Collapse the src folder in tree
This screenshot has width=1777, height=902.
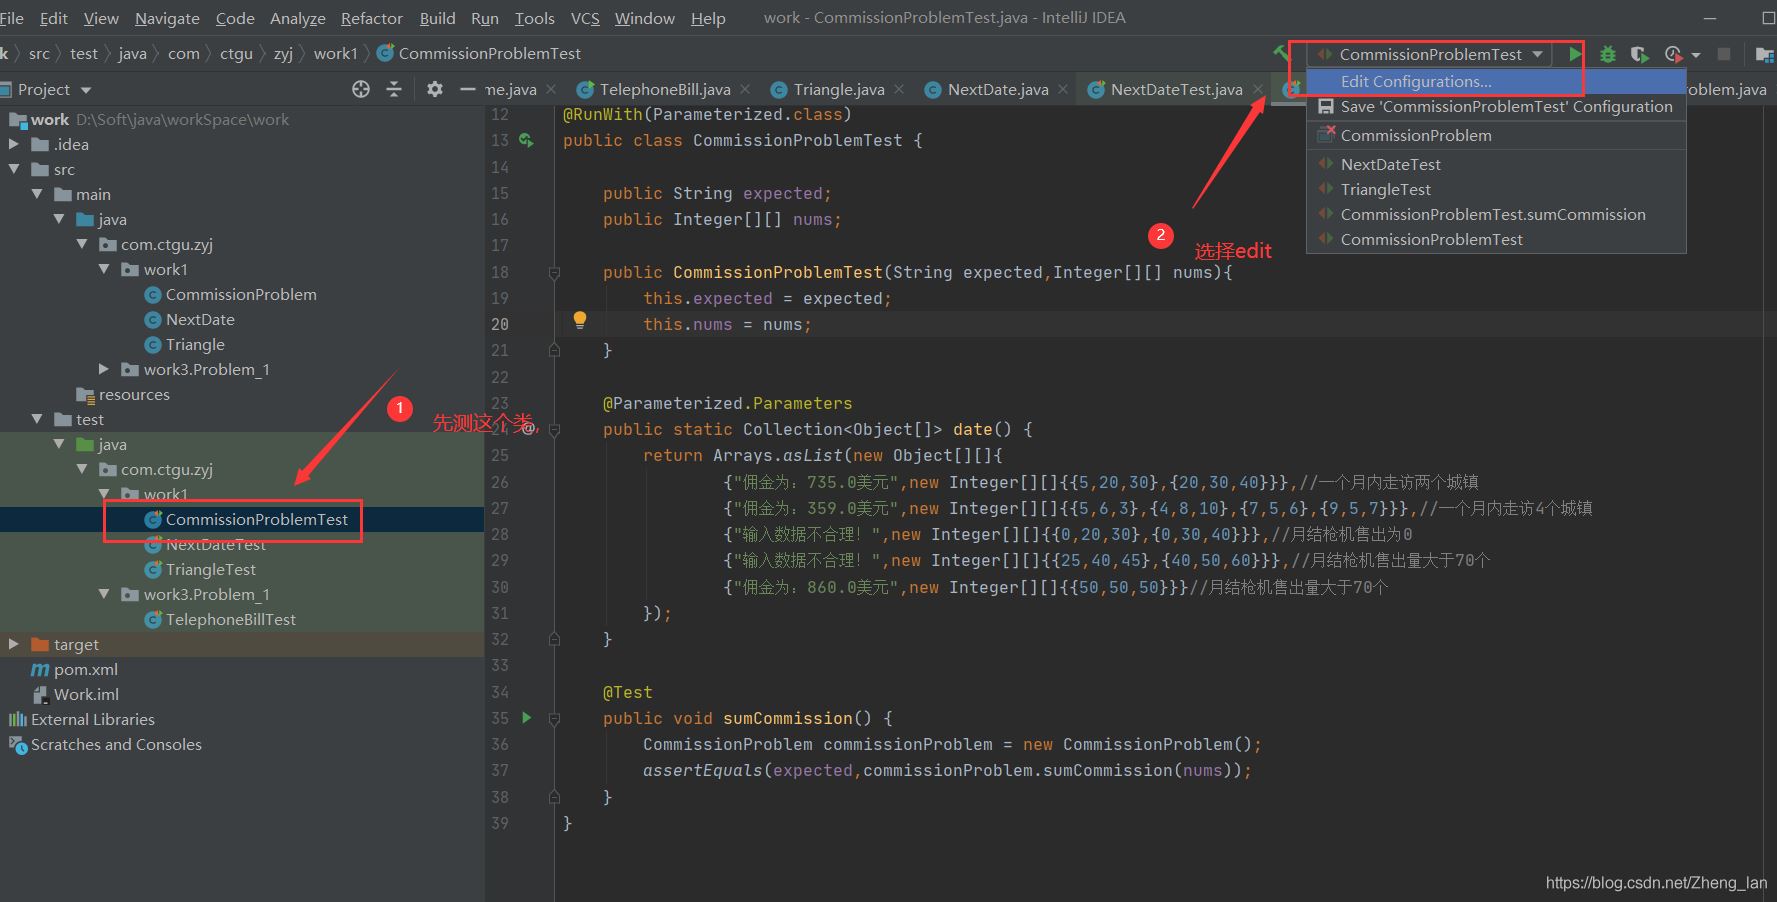click(x=14, y=169)
